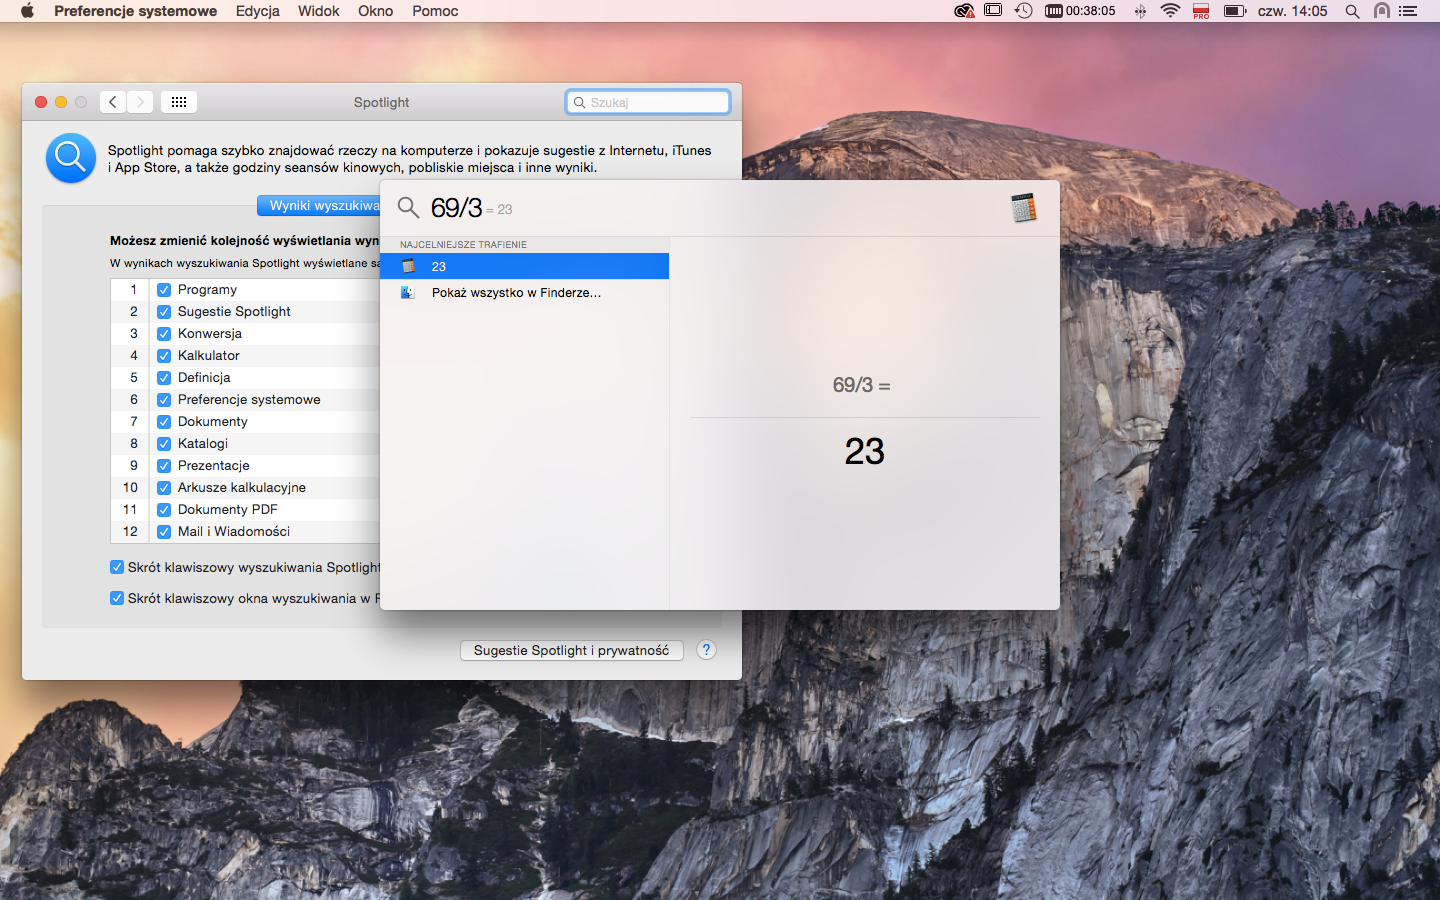Show all preferences via the grid button

pyautogui.click(x=179, y=102)
